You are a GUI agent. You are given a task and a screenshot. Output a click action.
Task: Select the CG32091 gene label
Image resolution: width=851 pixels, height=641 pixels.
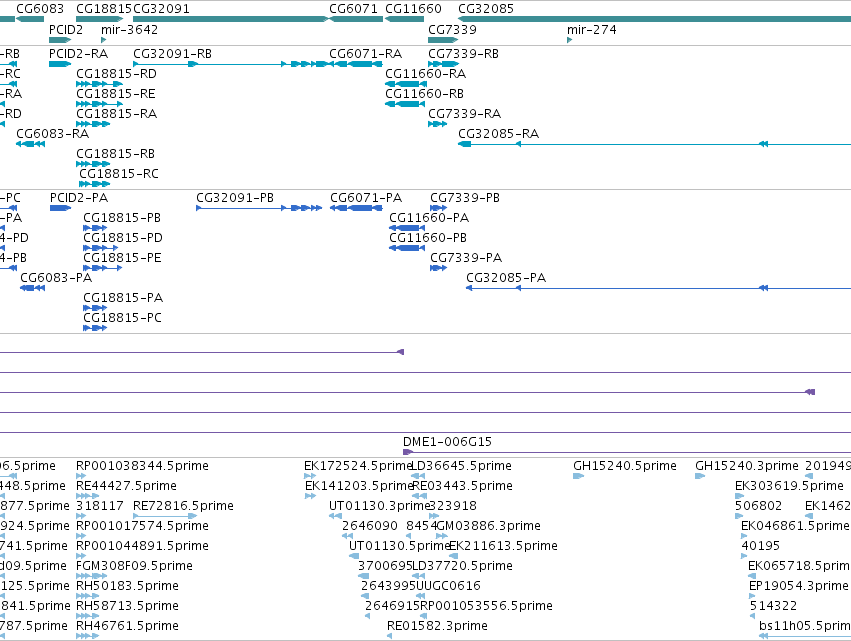coord(161,9)
